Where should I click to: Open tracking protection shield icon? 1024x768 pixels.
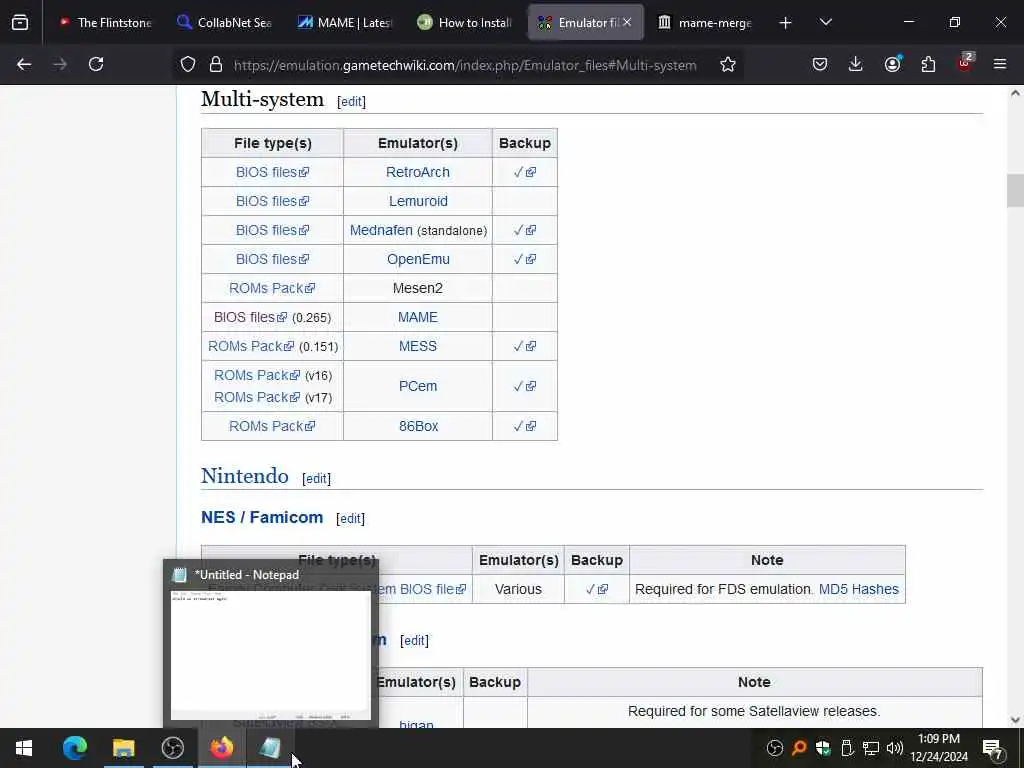[x=188, y=64]
